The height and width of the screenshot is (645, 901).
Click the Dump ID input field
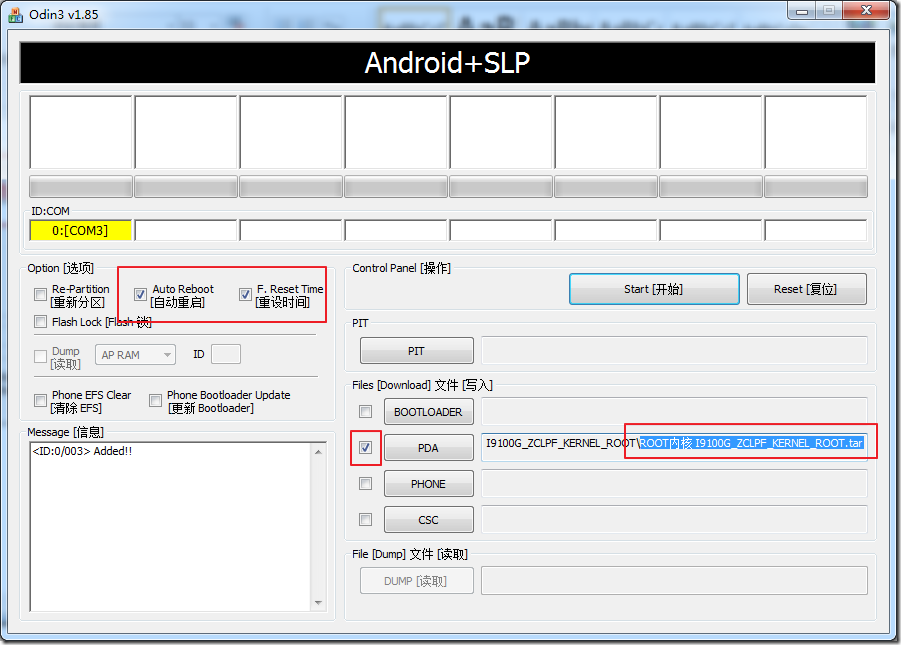(x=226, y=355)
